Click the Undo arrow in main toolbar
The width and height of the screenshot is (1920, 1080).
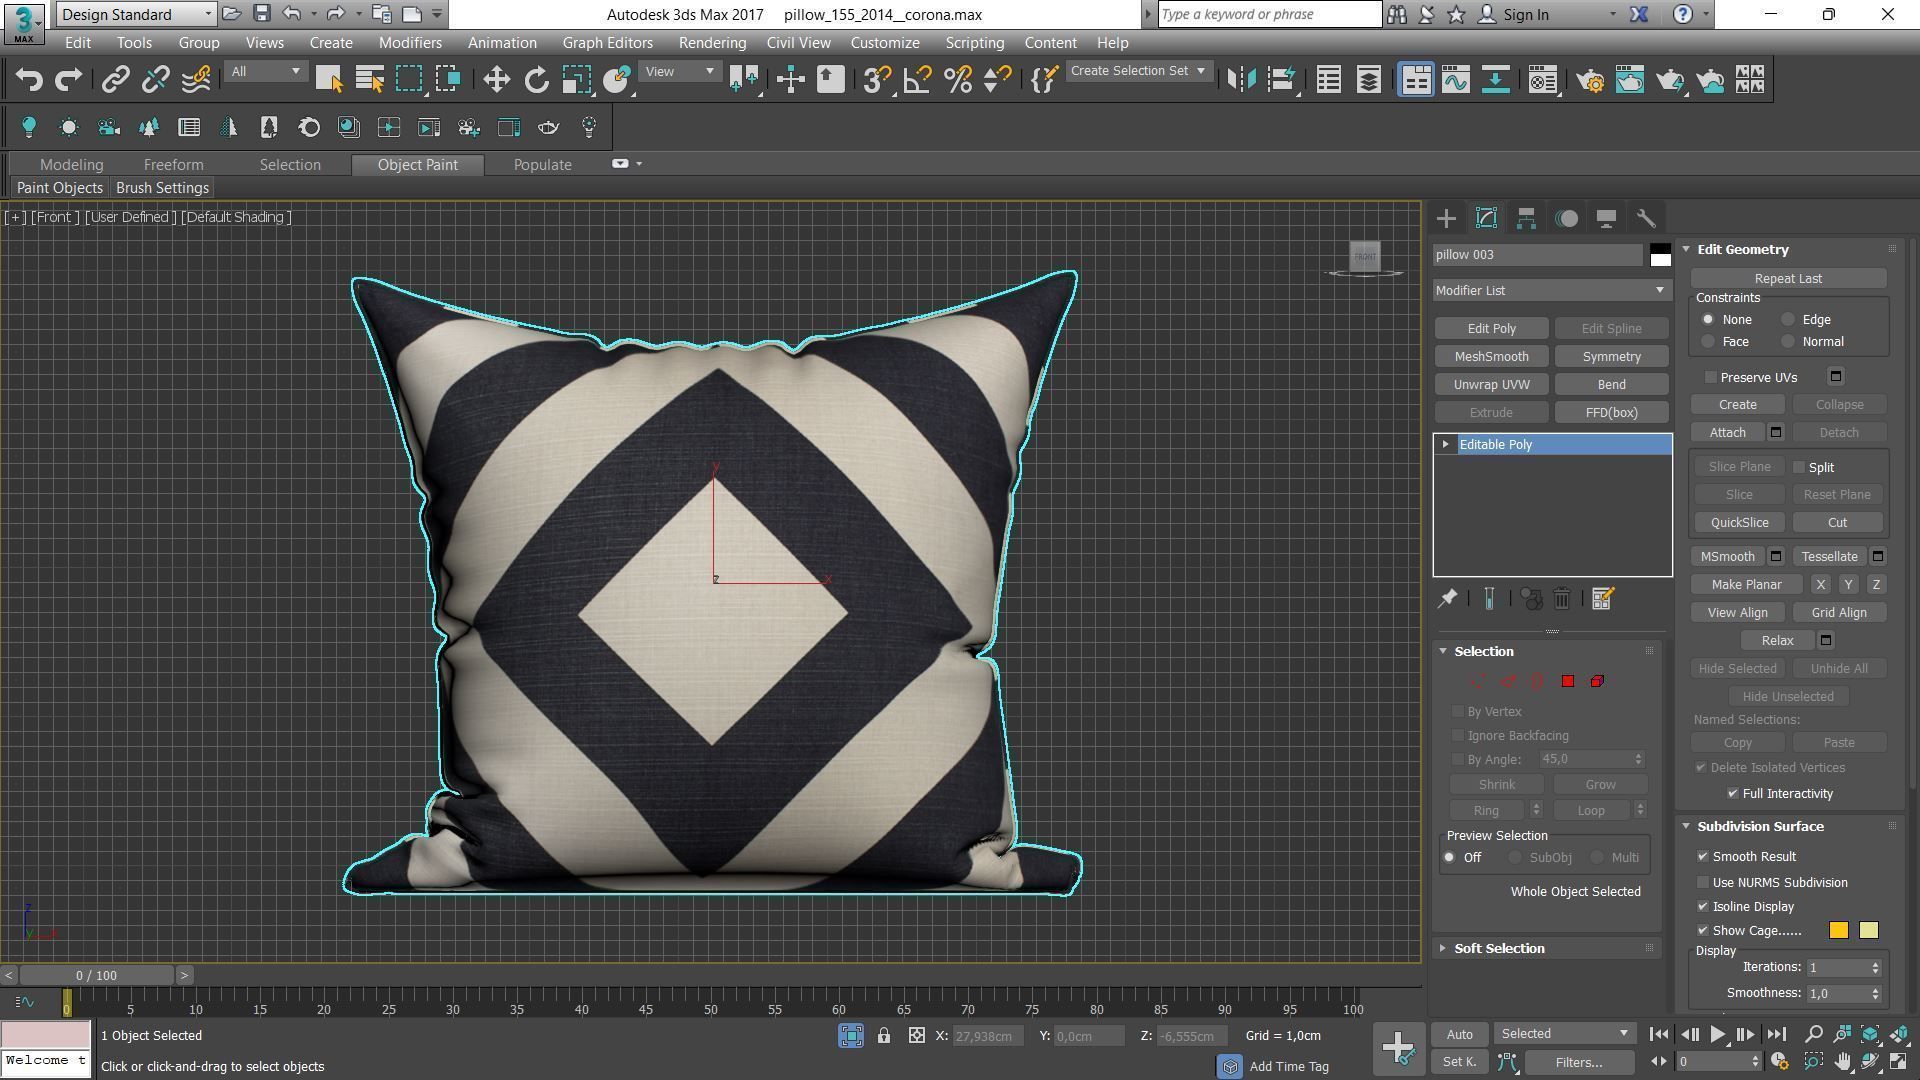[29, 79]
